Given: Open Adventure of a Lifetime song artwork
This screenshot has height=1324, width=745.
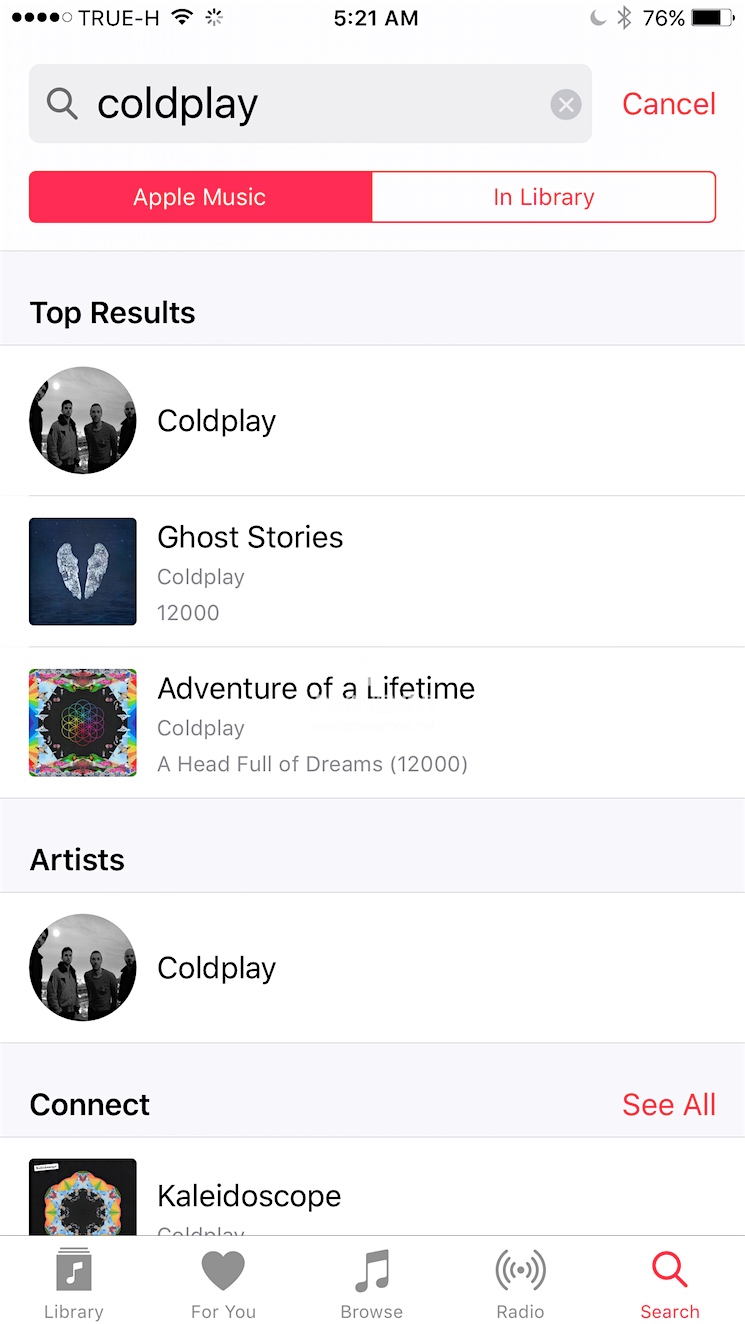Looking at the screenshot, I should [83, 723].
